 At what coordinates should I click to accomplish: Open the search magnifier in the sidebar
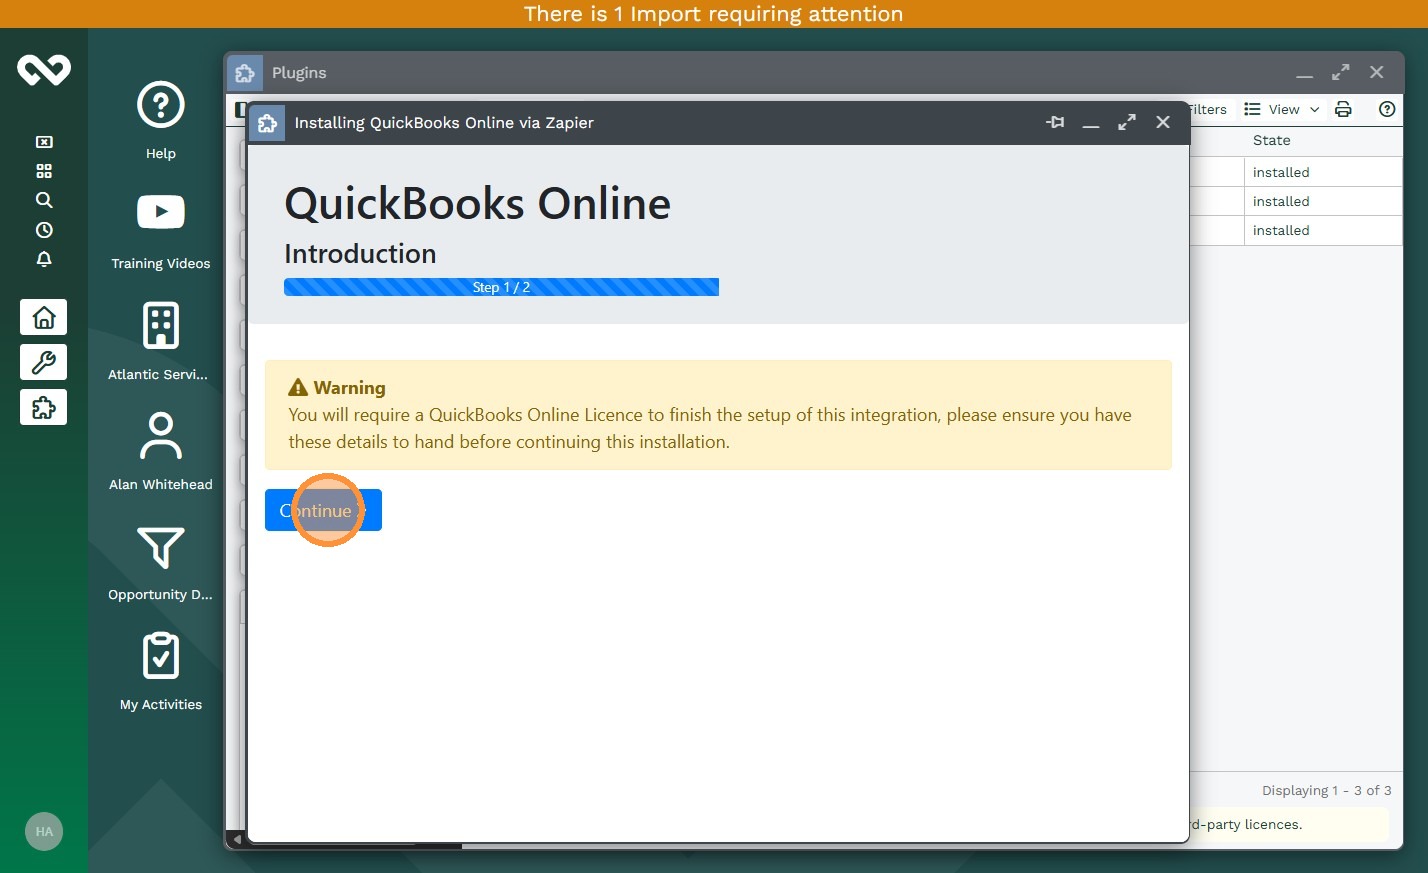click(44, 200)
